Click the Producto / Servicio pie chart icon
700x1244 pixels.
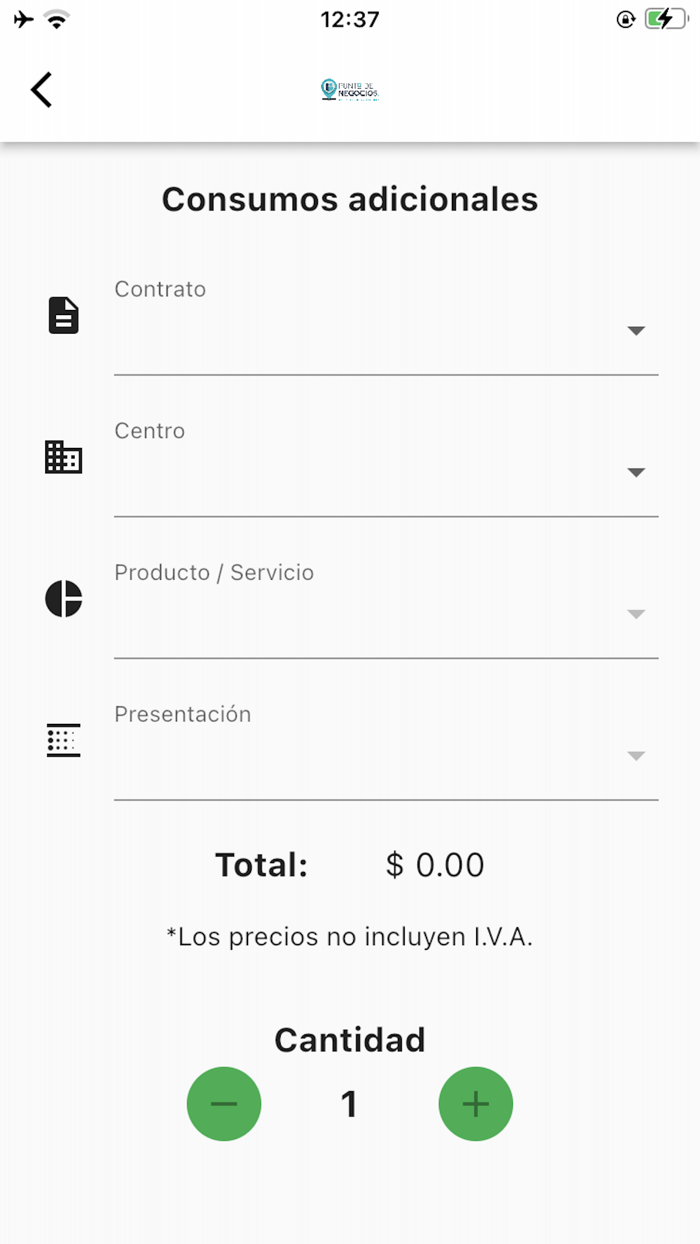(x=62, y=598)
